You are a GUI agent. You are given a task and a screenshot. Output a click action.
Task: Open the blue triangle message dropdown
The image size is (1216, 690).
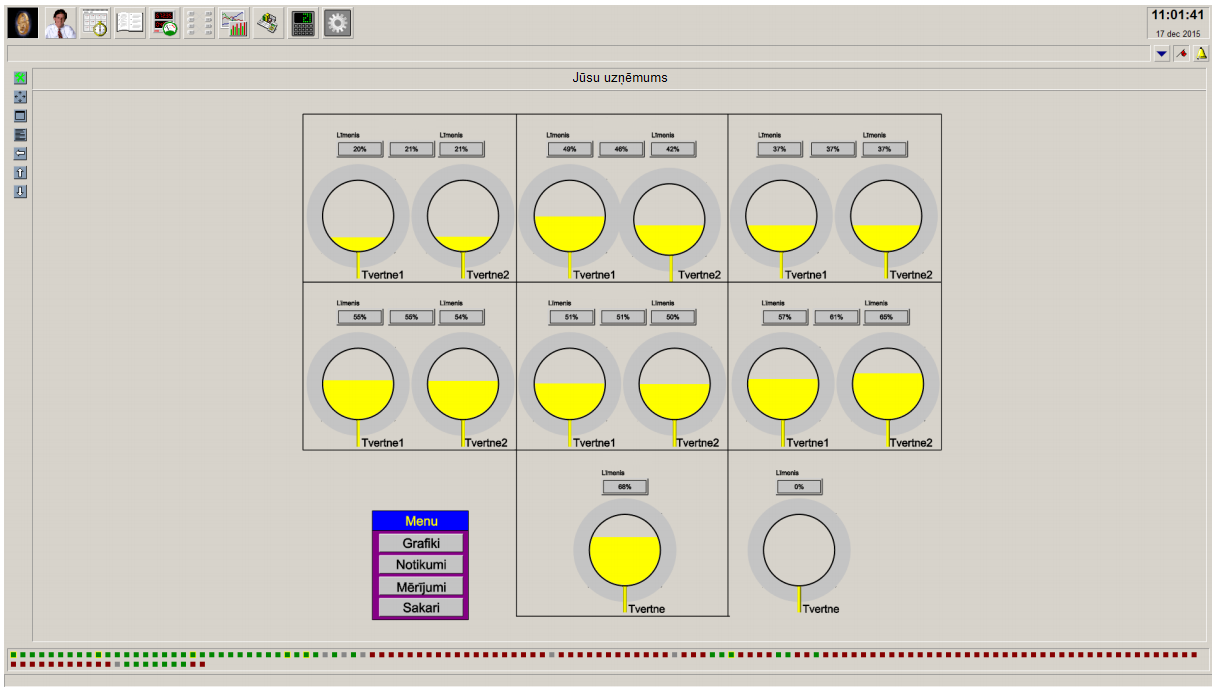pyautogui.click(x=1162, y=54)
